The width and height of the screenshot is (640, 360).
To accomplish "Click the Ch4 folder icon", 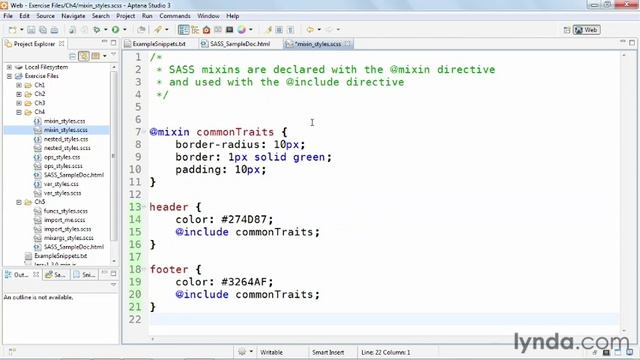I will pyautogui.click(x=28, y=112).
